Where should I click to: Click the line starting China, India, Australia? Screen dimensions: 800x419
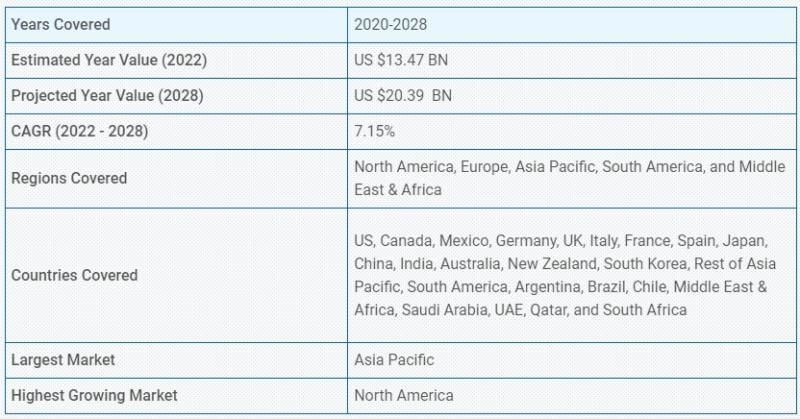point(565,264)
